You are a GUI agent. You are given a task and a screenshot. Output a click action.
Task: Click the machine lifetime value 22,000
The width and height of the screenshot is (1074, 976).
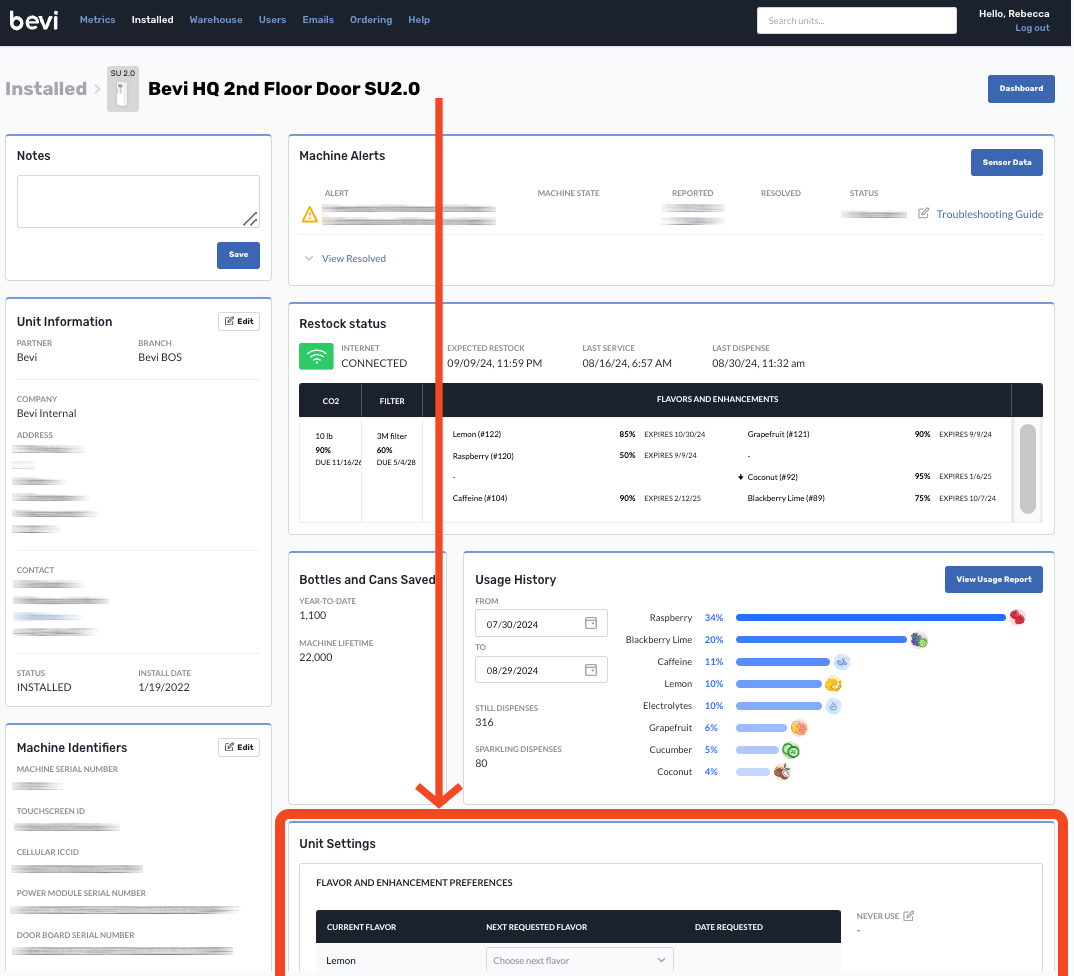point(316,657)
